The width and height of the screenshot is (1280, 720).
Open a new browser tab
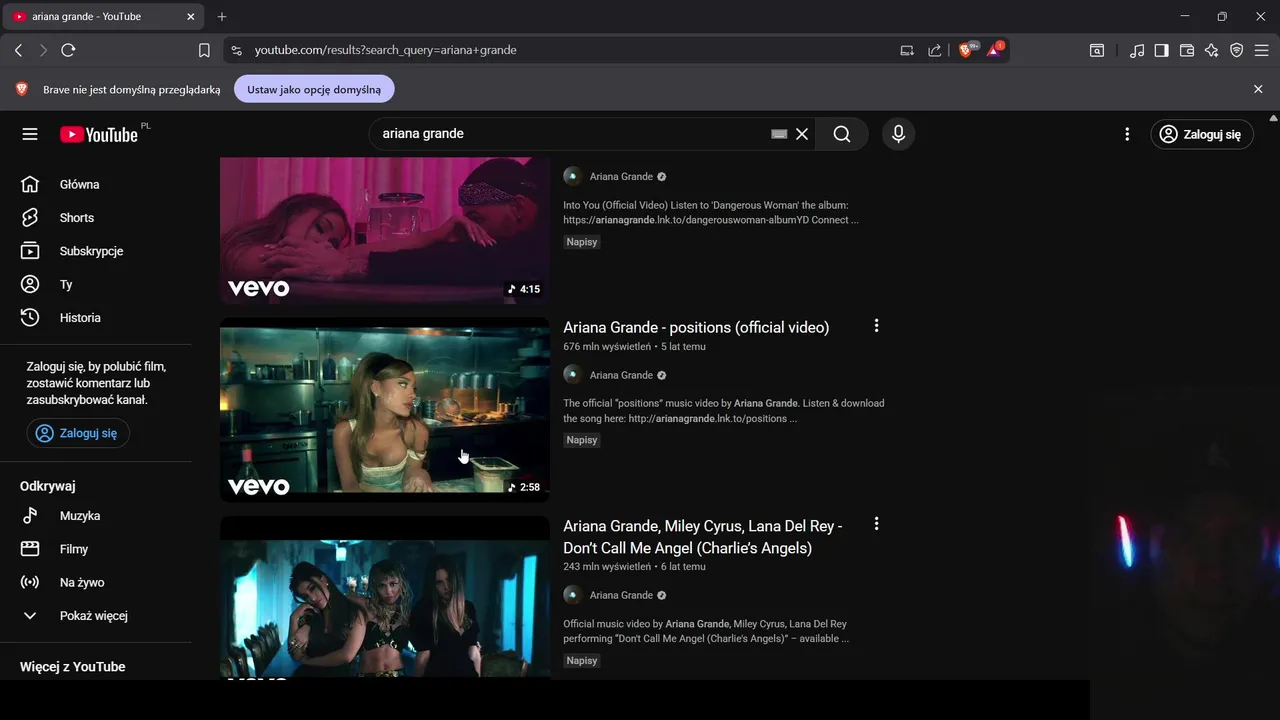click(x=222, y=17)
